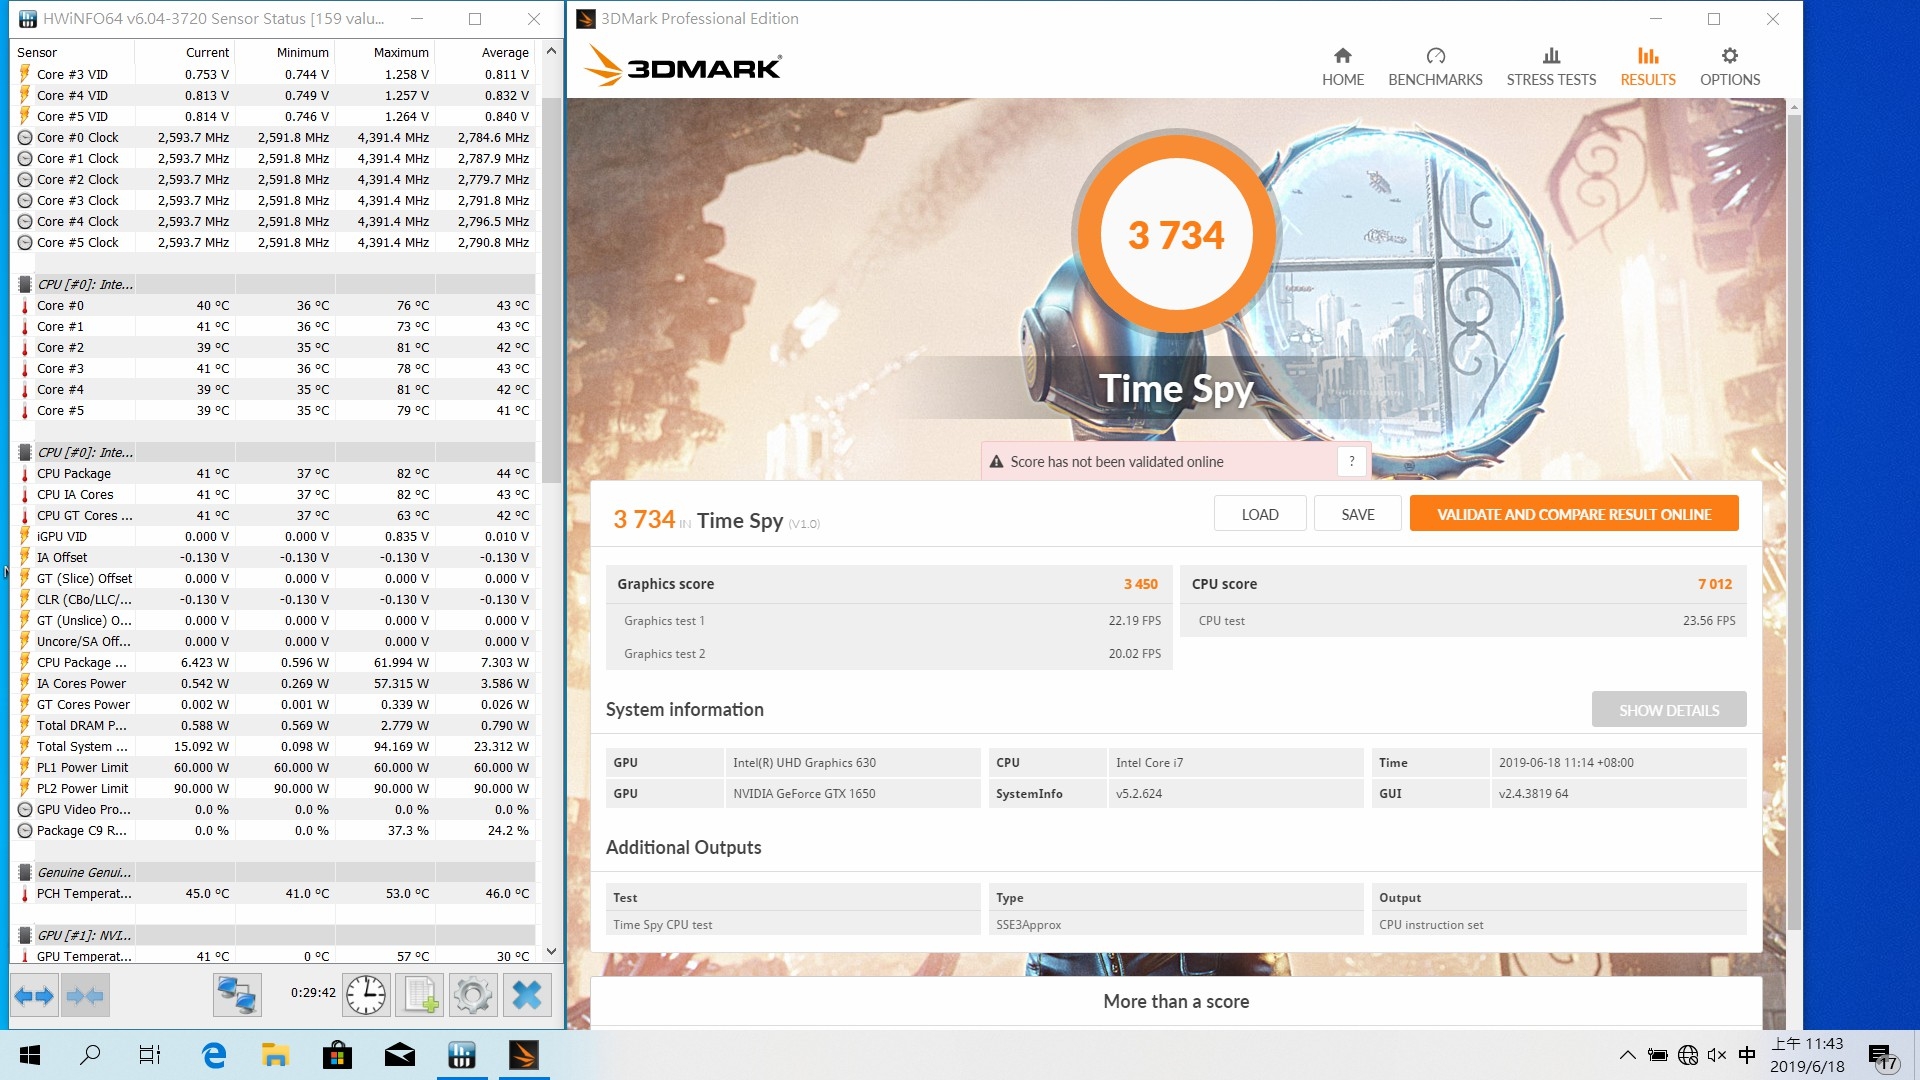Click warning triangle on validation notice

[x=996, y=462]
